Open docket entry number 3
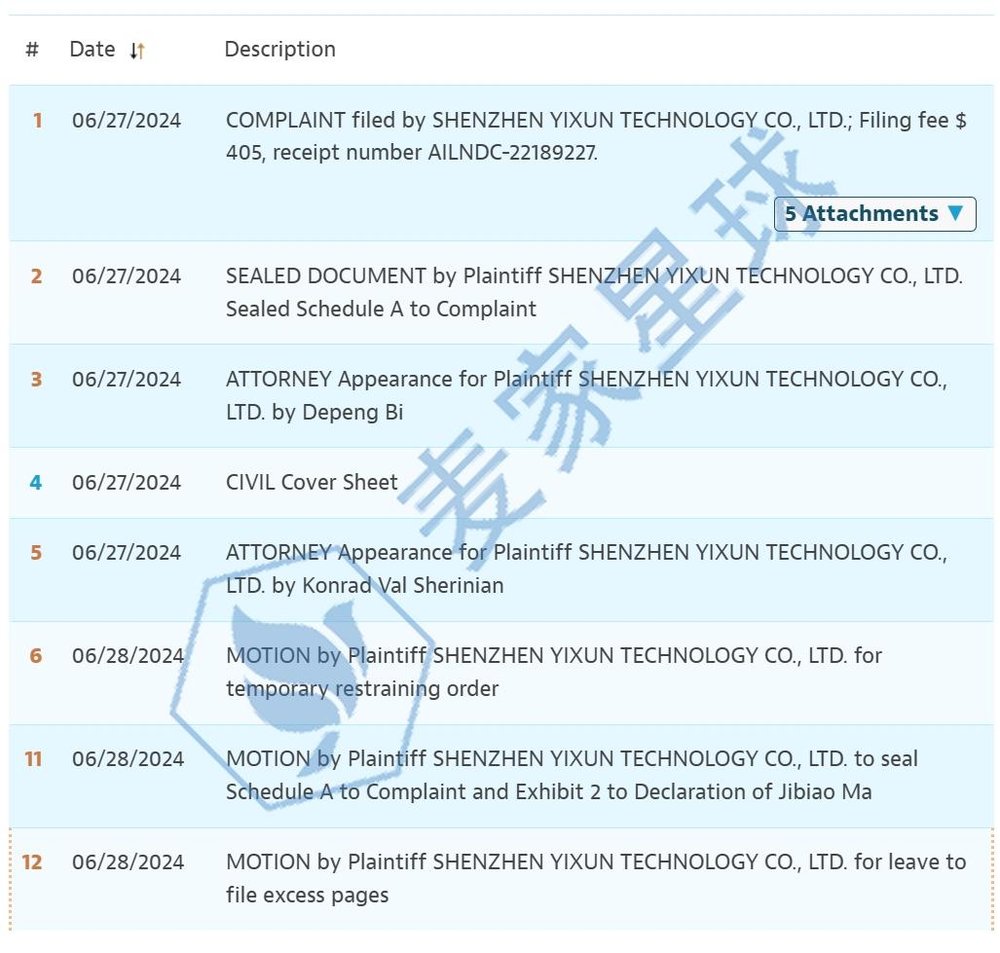 tap(36, 380)
